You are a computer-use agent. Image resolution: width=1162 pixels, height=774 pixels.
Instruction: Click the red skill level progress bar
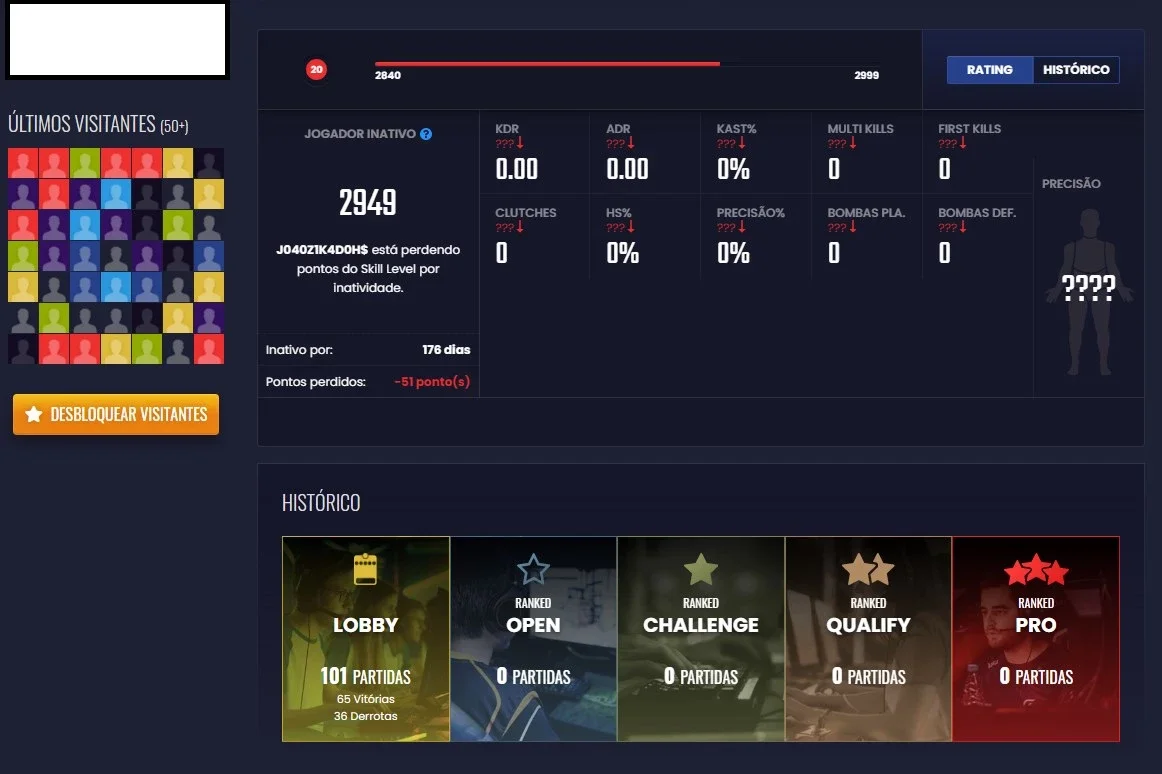pos(547,64)
